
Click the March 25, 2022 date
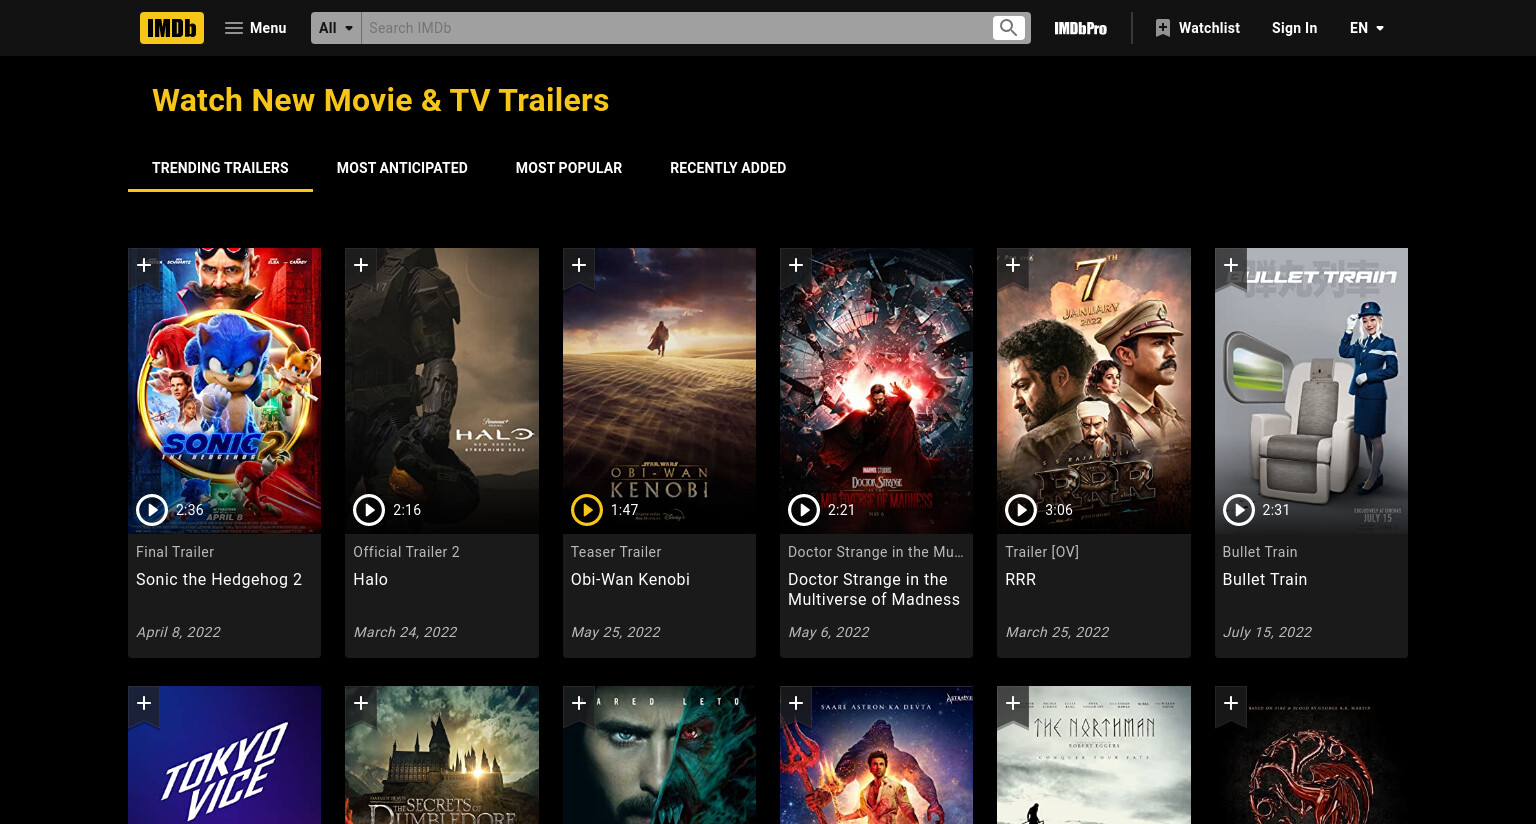click(x=1057, y=632)
